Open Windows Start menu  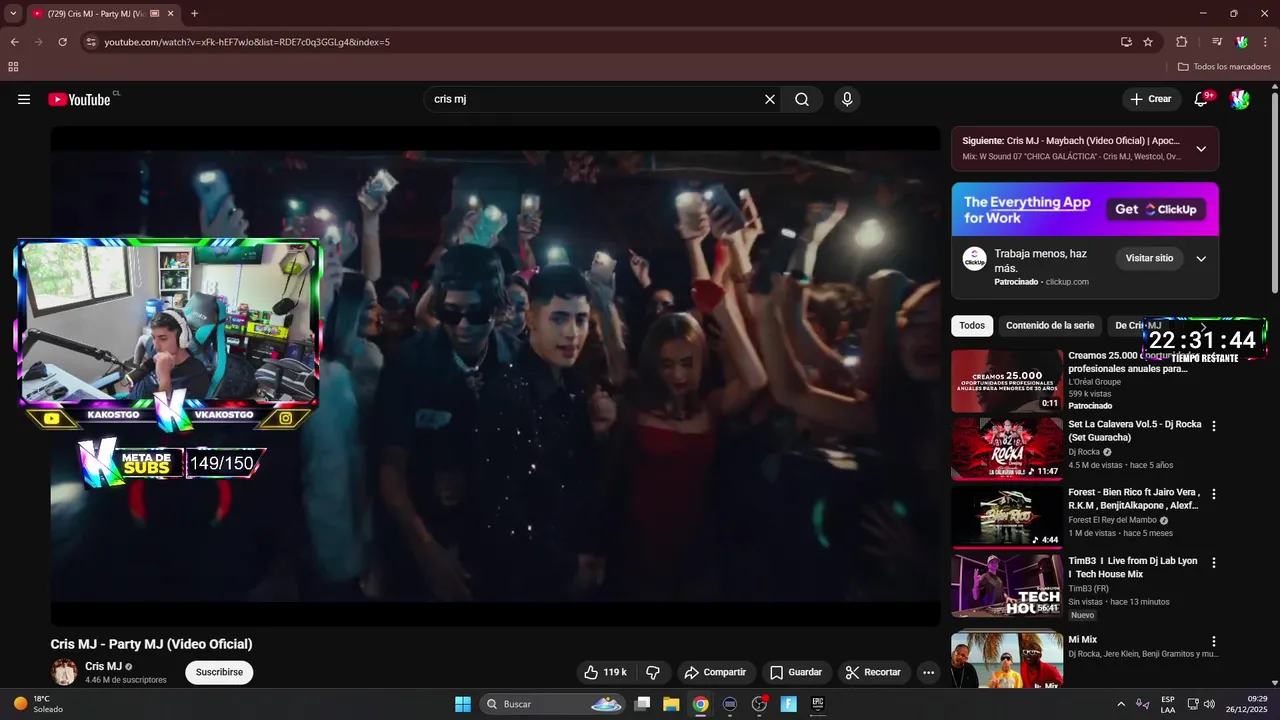click(x=463, y=704)
